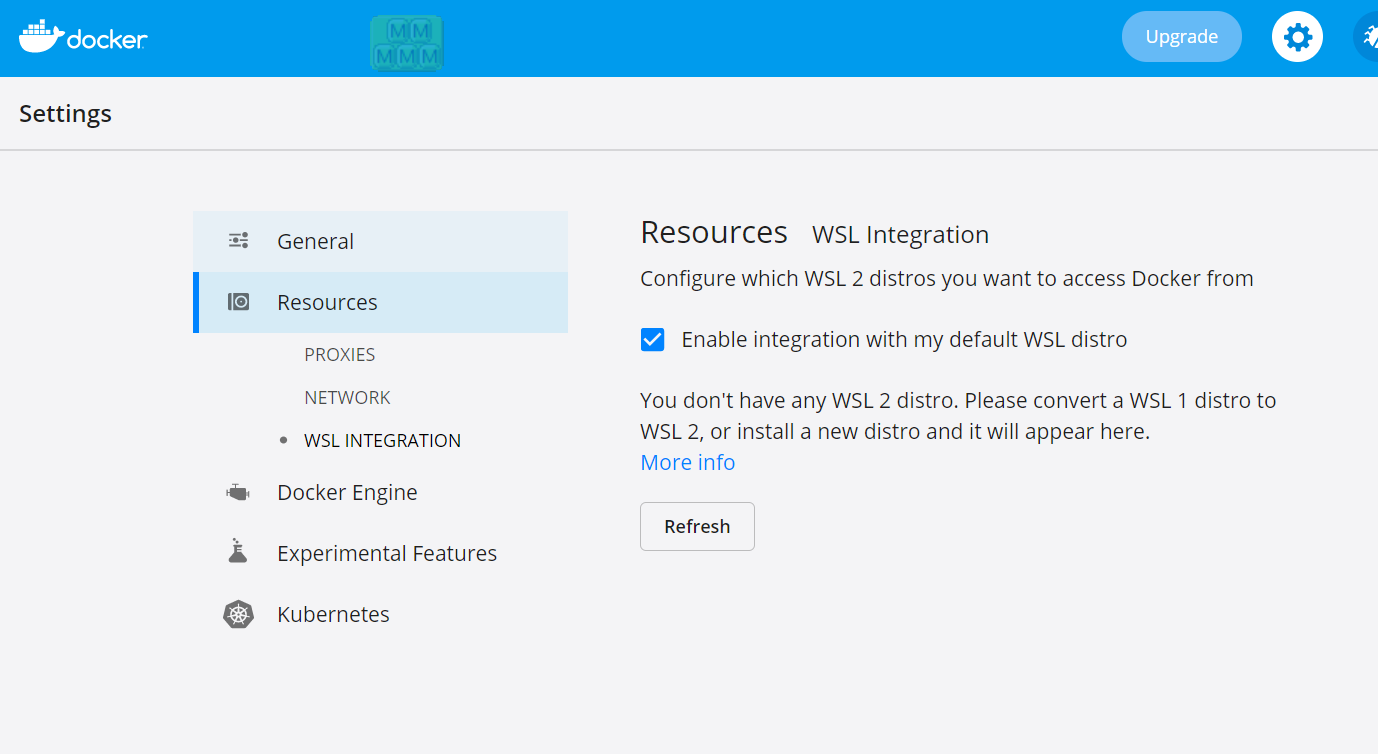1378x754 pixels.
Task: Click the Docker whale logo
Action: (x=83, y=36)
